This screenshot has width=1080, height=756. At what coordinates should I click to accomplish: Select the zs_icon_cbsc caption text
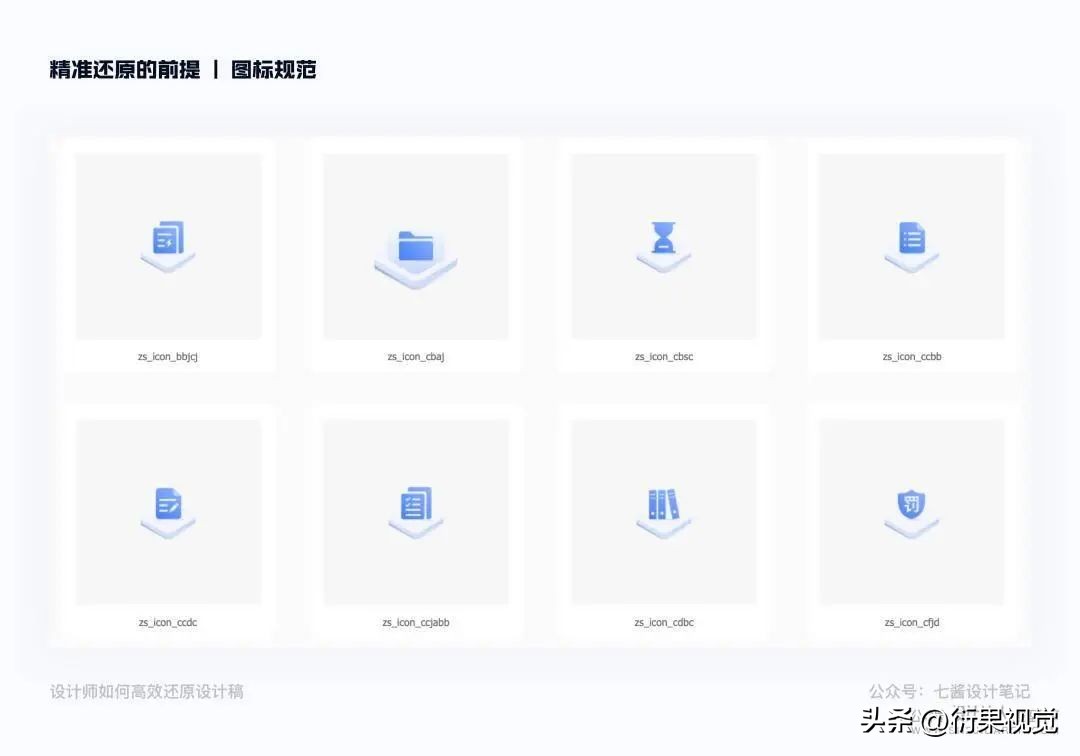pos(662,356)
